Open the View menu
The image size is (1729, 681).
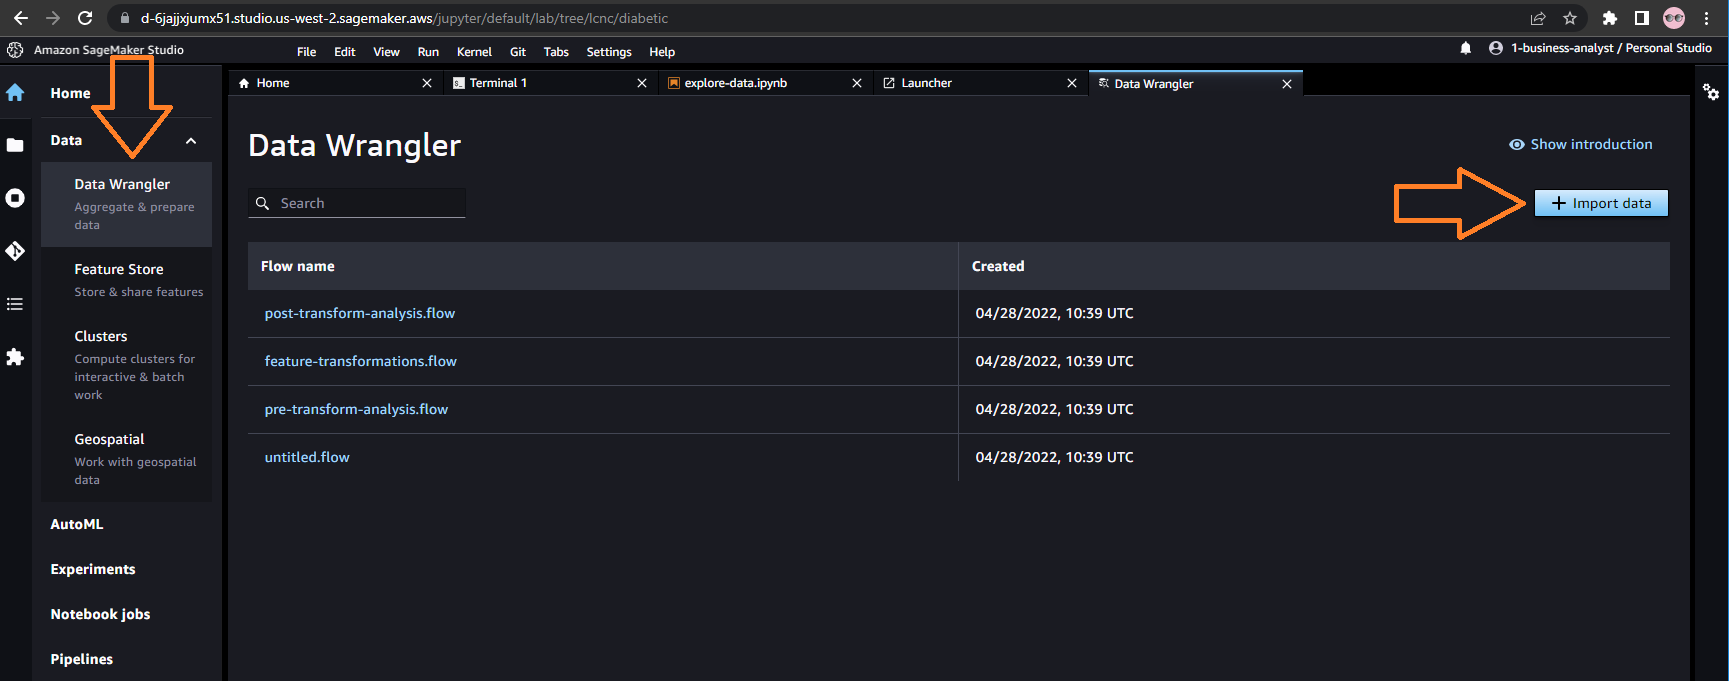coord(386,52)
